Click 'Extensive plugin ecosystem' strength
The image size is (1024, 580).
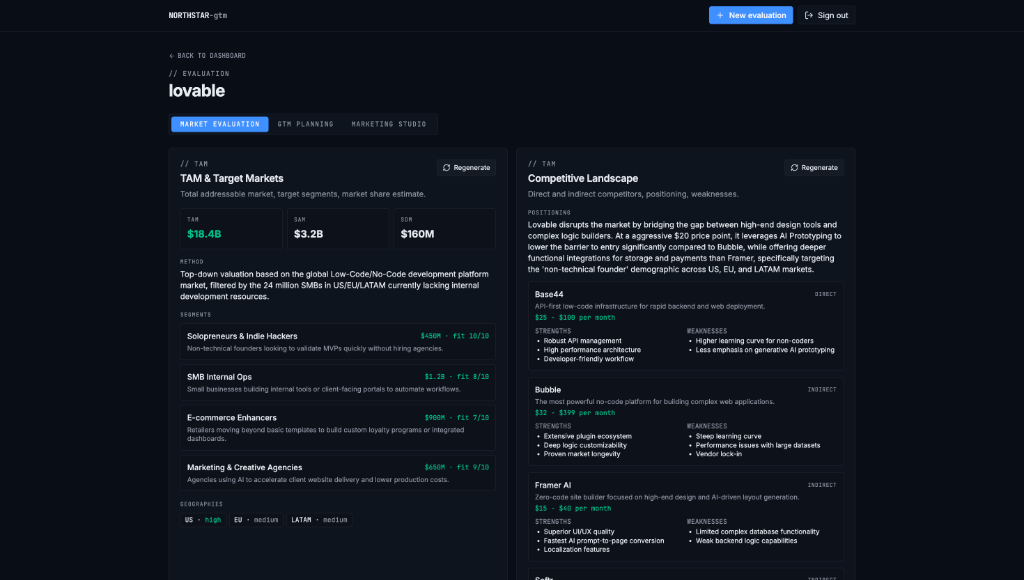pos(588,436)
